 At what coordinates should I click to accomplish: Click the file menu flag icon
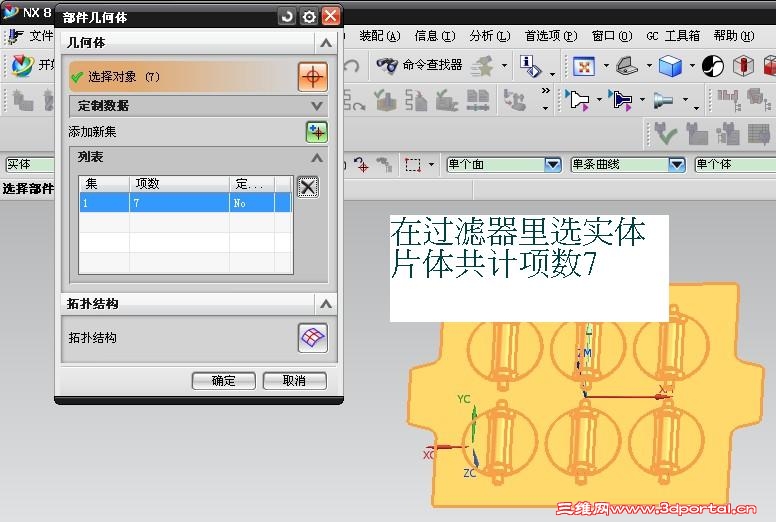16,37
